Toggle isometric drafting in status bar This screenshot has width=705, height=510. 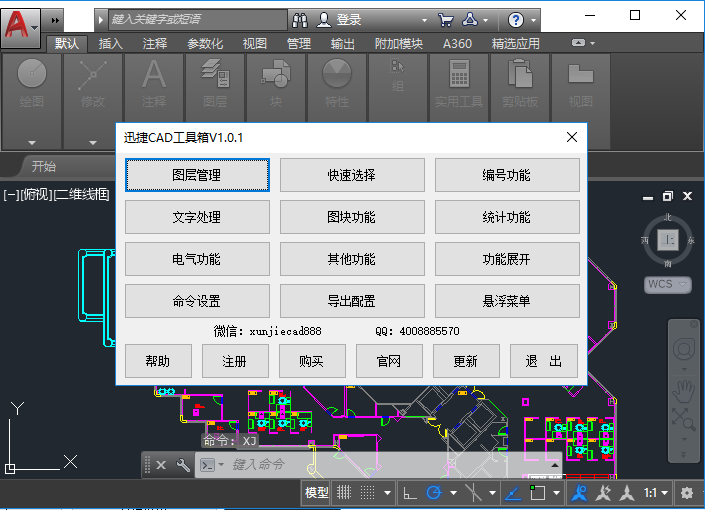pyautogui.click(x=473, y=493)
